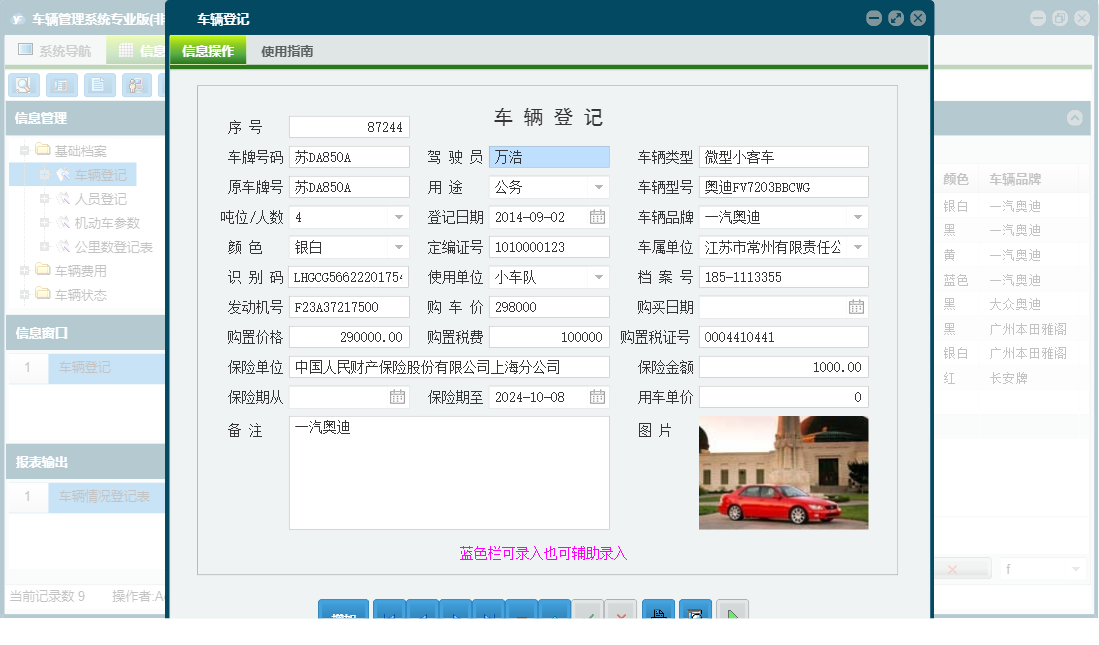This screenshot has height=645, width=1099.
Task: Click the red car photo in the 图片 field
Action: 783,470
